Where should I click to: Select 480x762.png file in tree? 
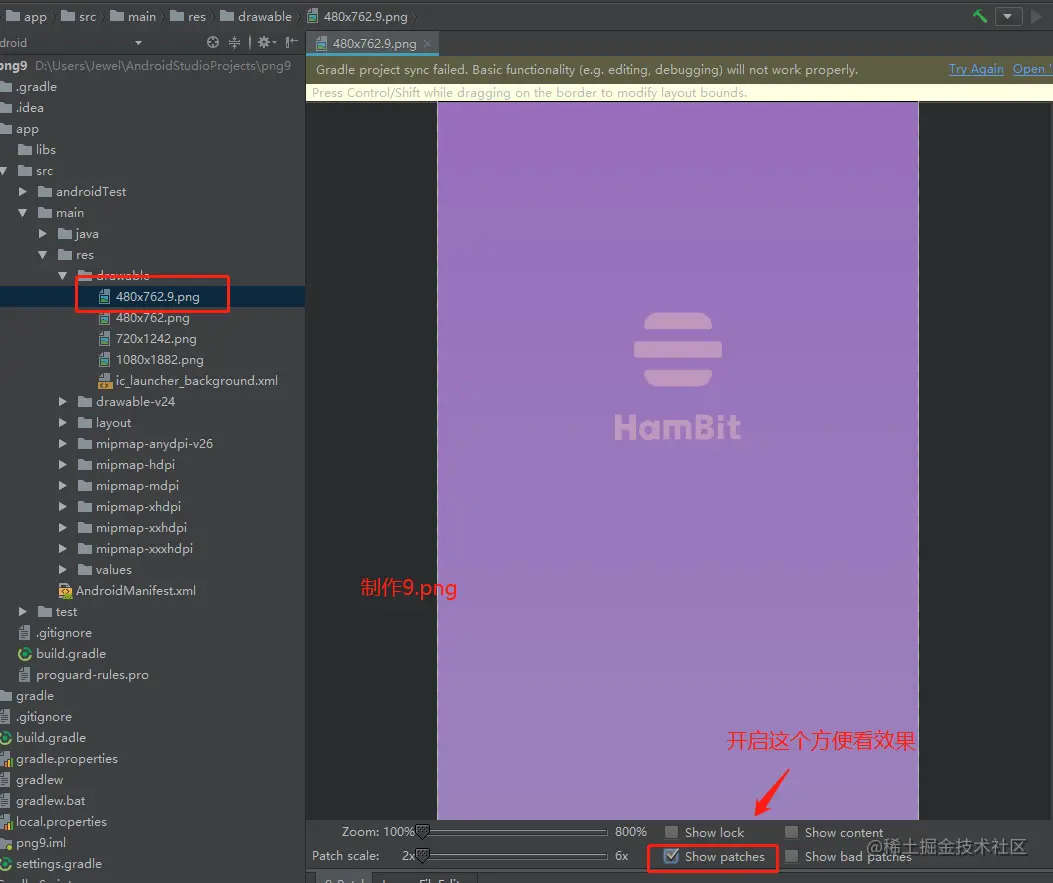click(x=152, y=318)
